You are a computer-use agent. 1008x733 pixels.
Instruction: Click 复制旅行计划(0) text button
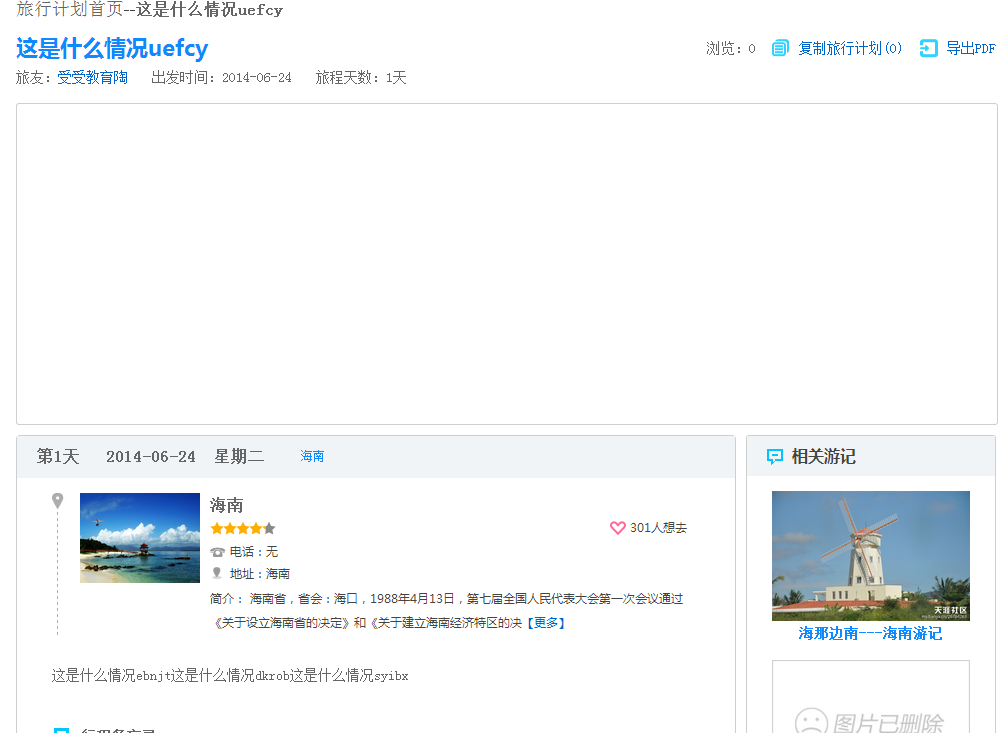(851, 47)
